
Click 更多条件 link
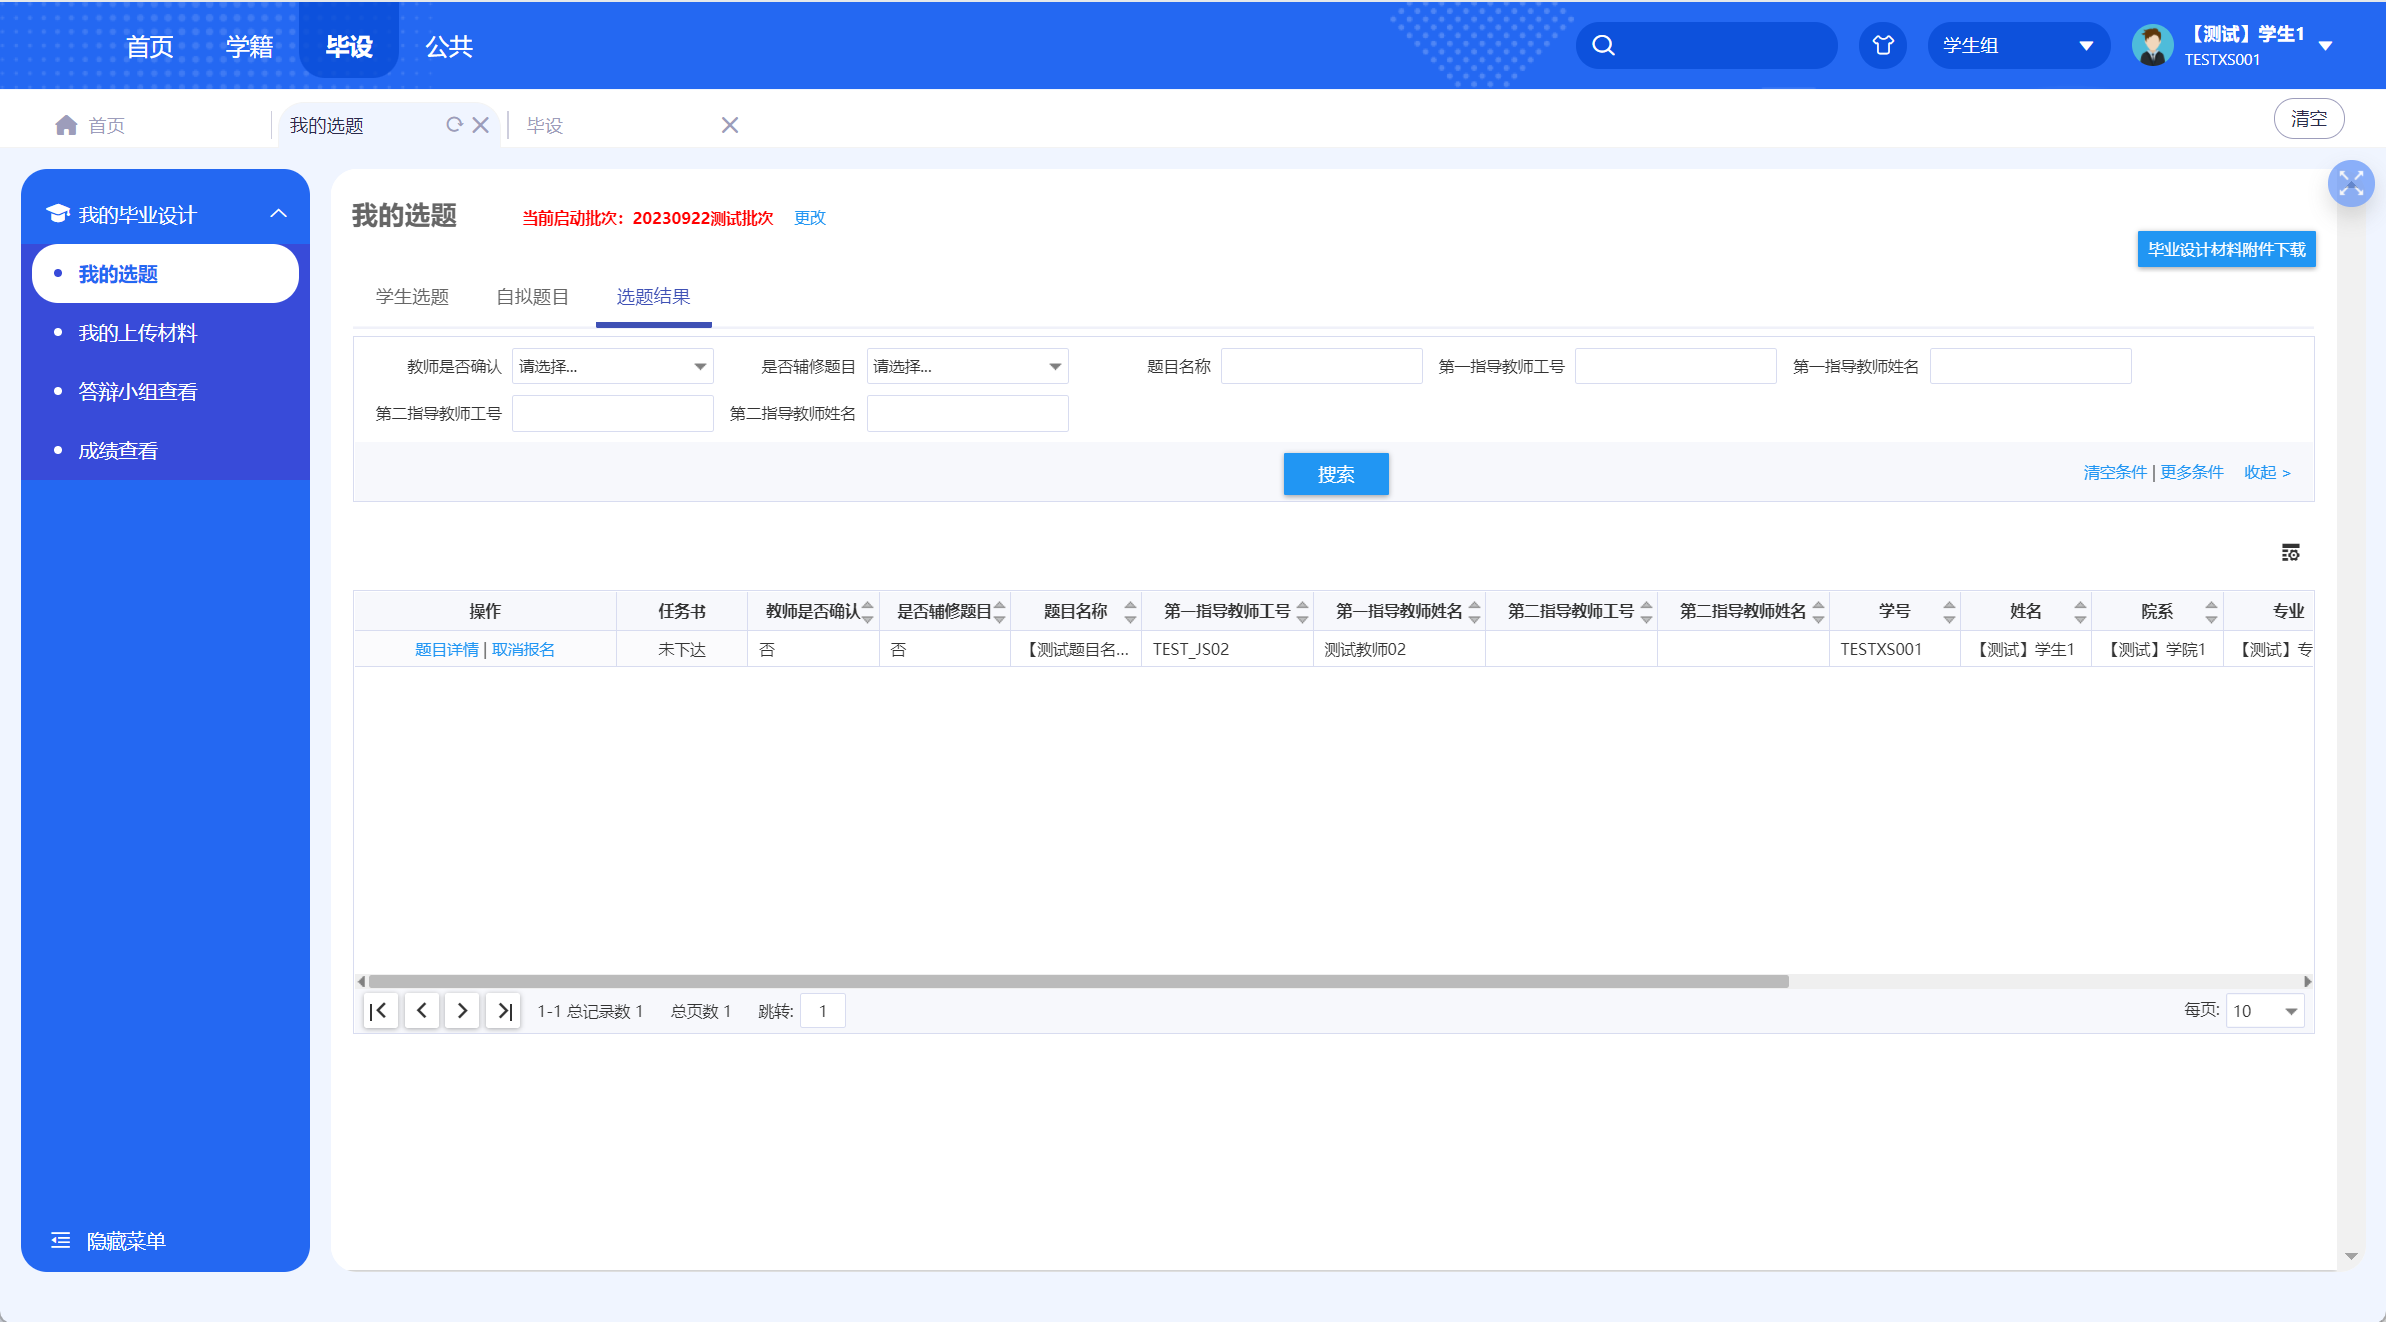coord(2192,472)
